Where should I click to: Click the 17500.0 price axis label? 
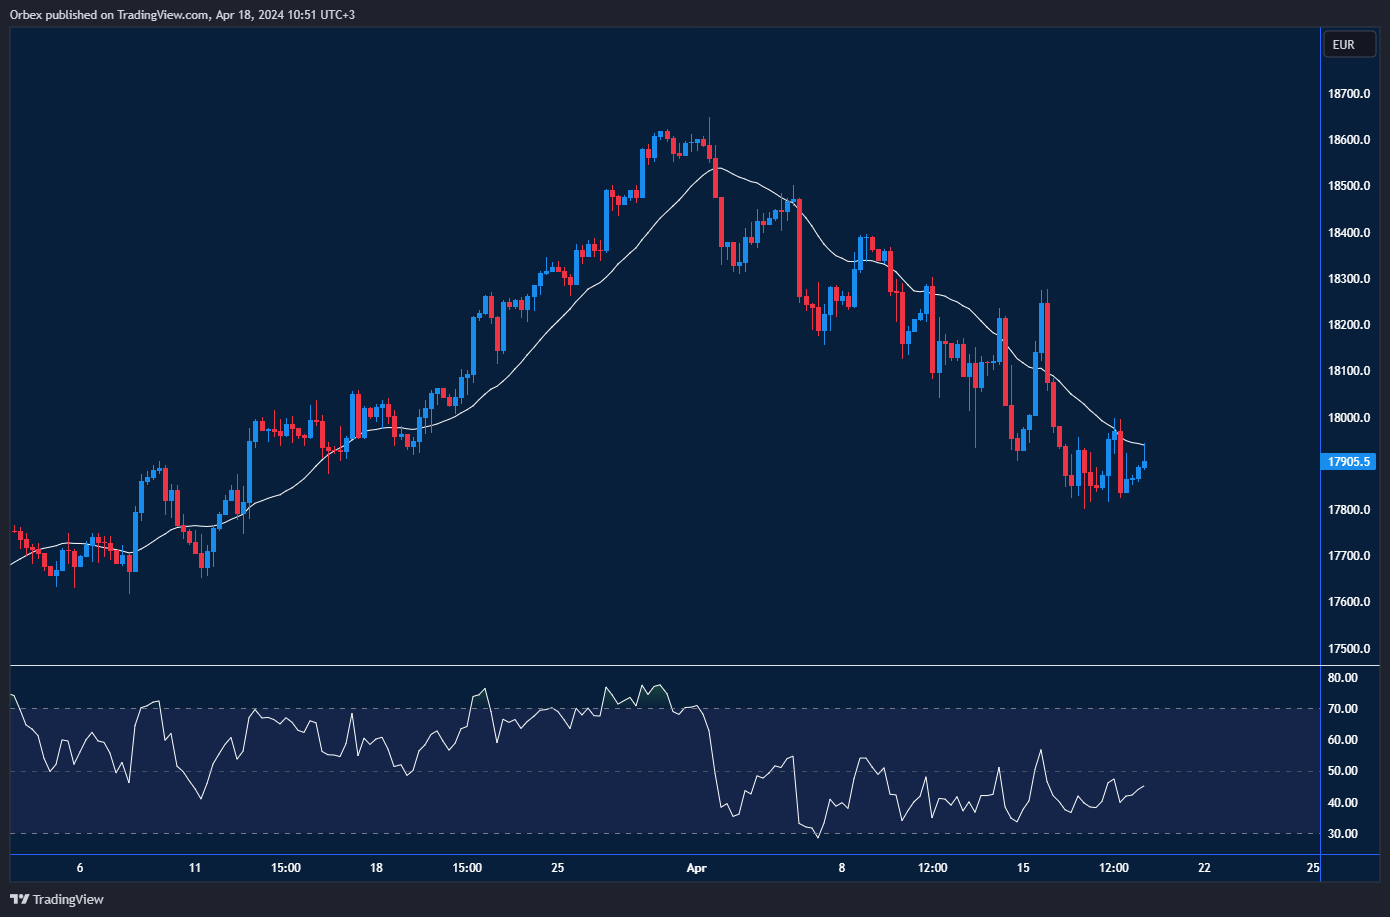[x=1348, y=649]
